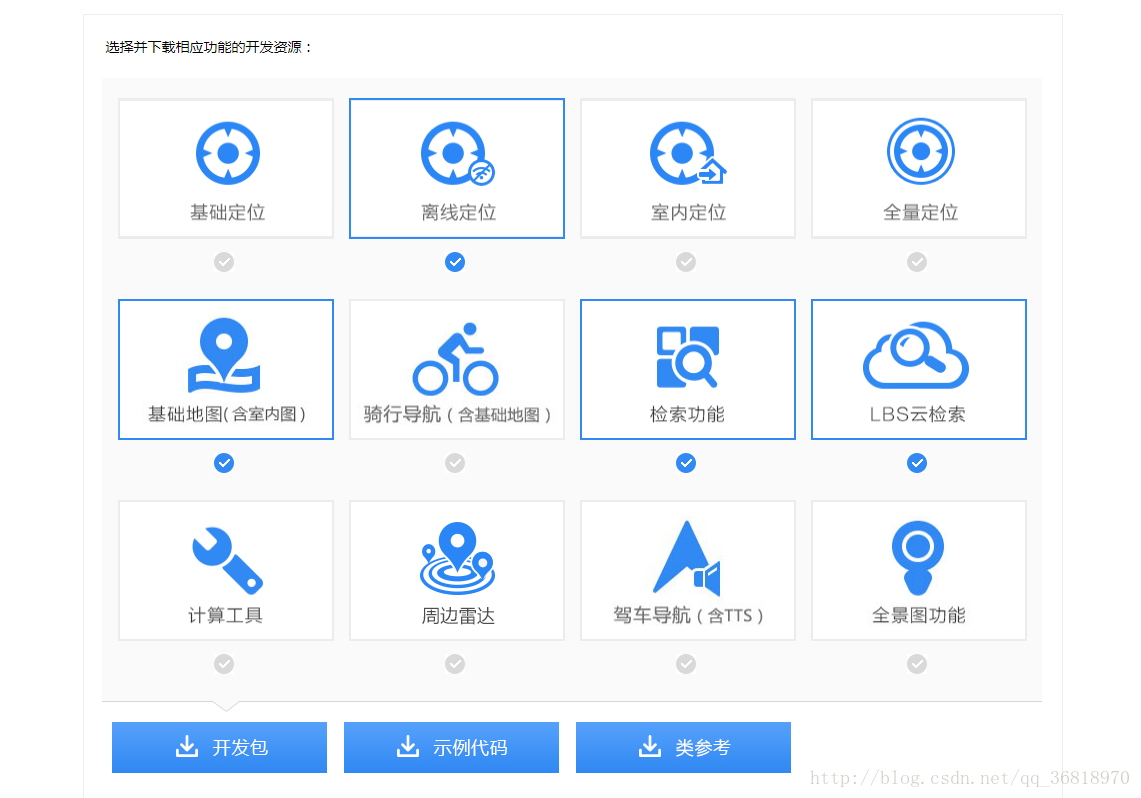Deselect the checkmark under 检索功能
The image size is (1141, 798).
click(686, 463)
